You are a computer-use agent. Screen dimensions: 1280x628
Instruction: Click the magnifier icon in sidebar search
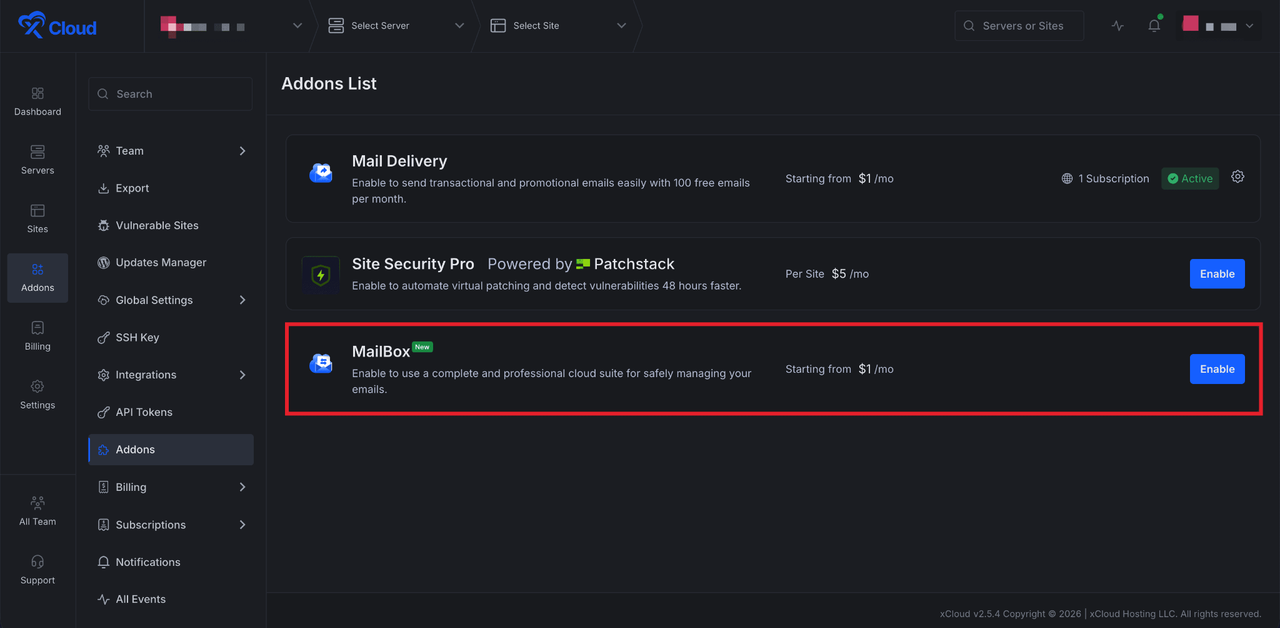pos(104,94)
